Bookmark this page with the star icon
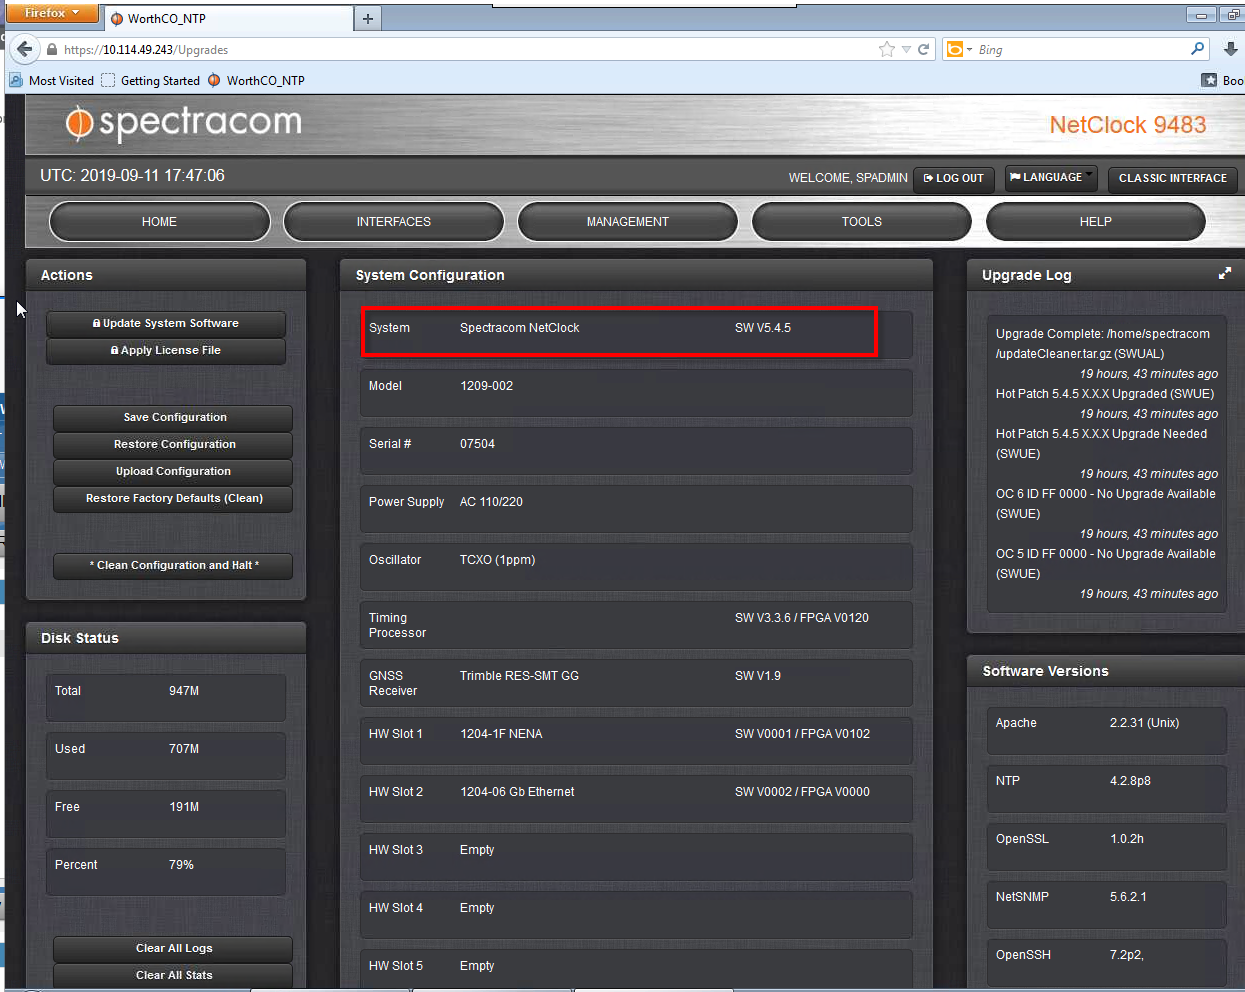The image size is (1245, 992). (x=886, y=49)
